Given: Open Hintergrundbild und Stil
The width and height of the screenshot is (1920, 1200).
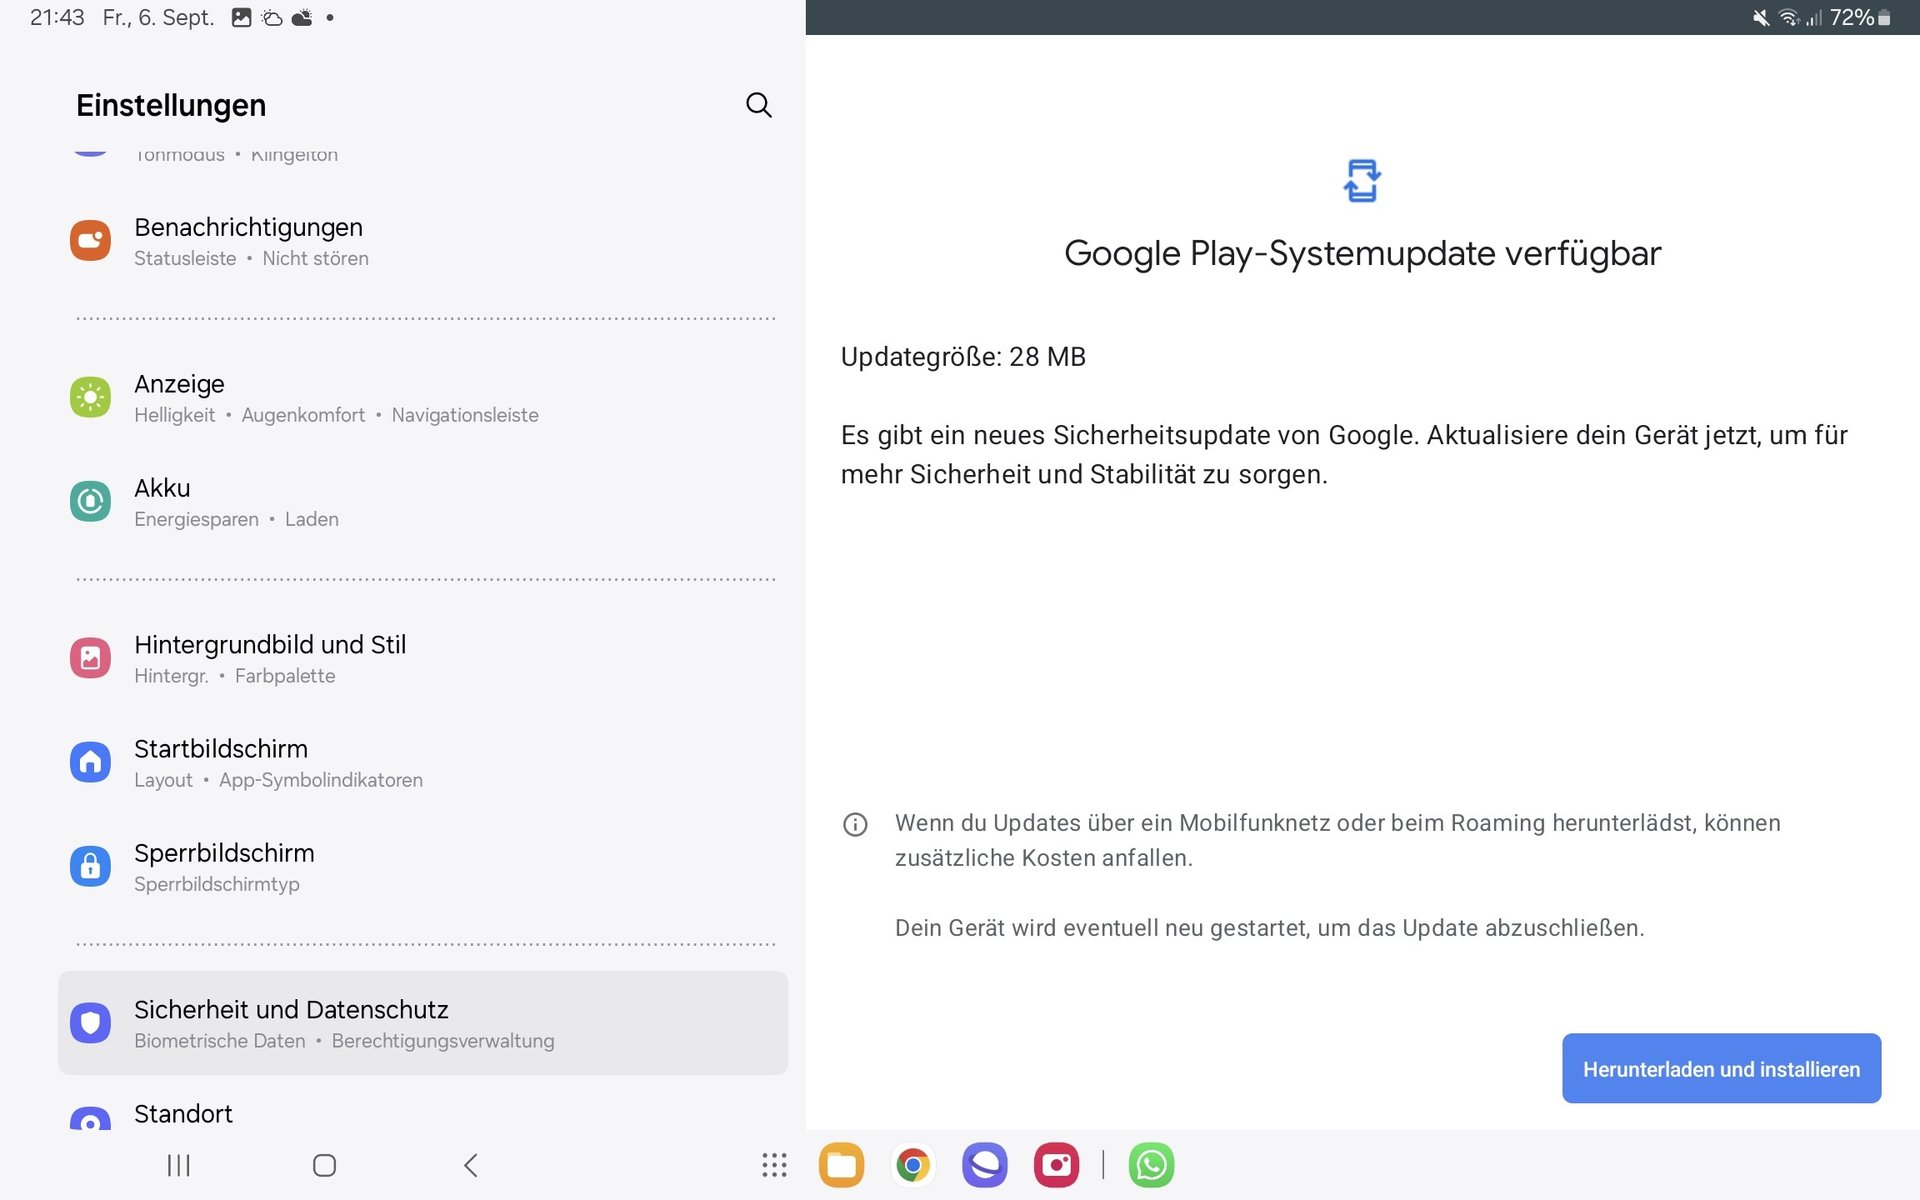Looking at the screenshot, I should click(270, 659).
